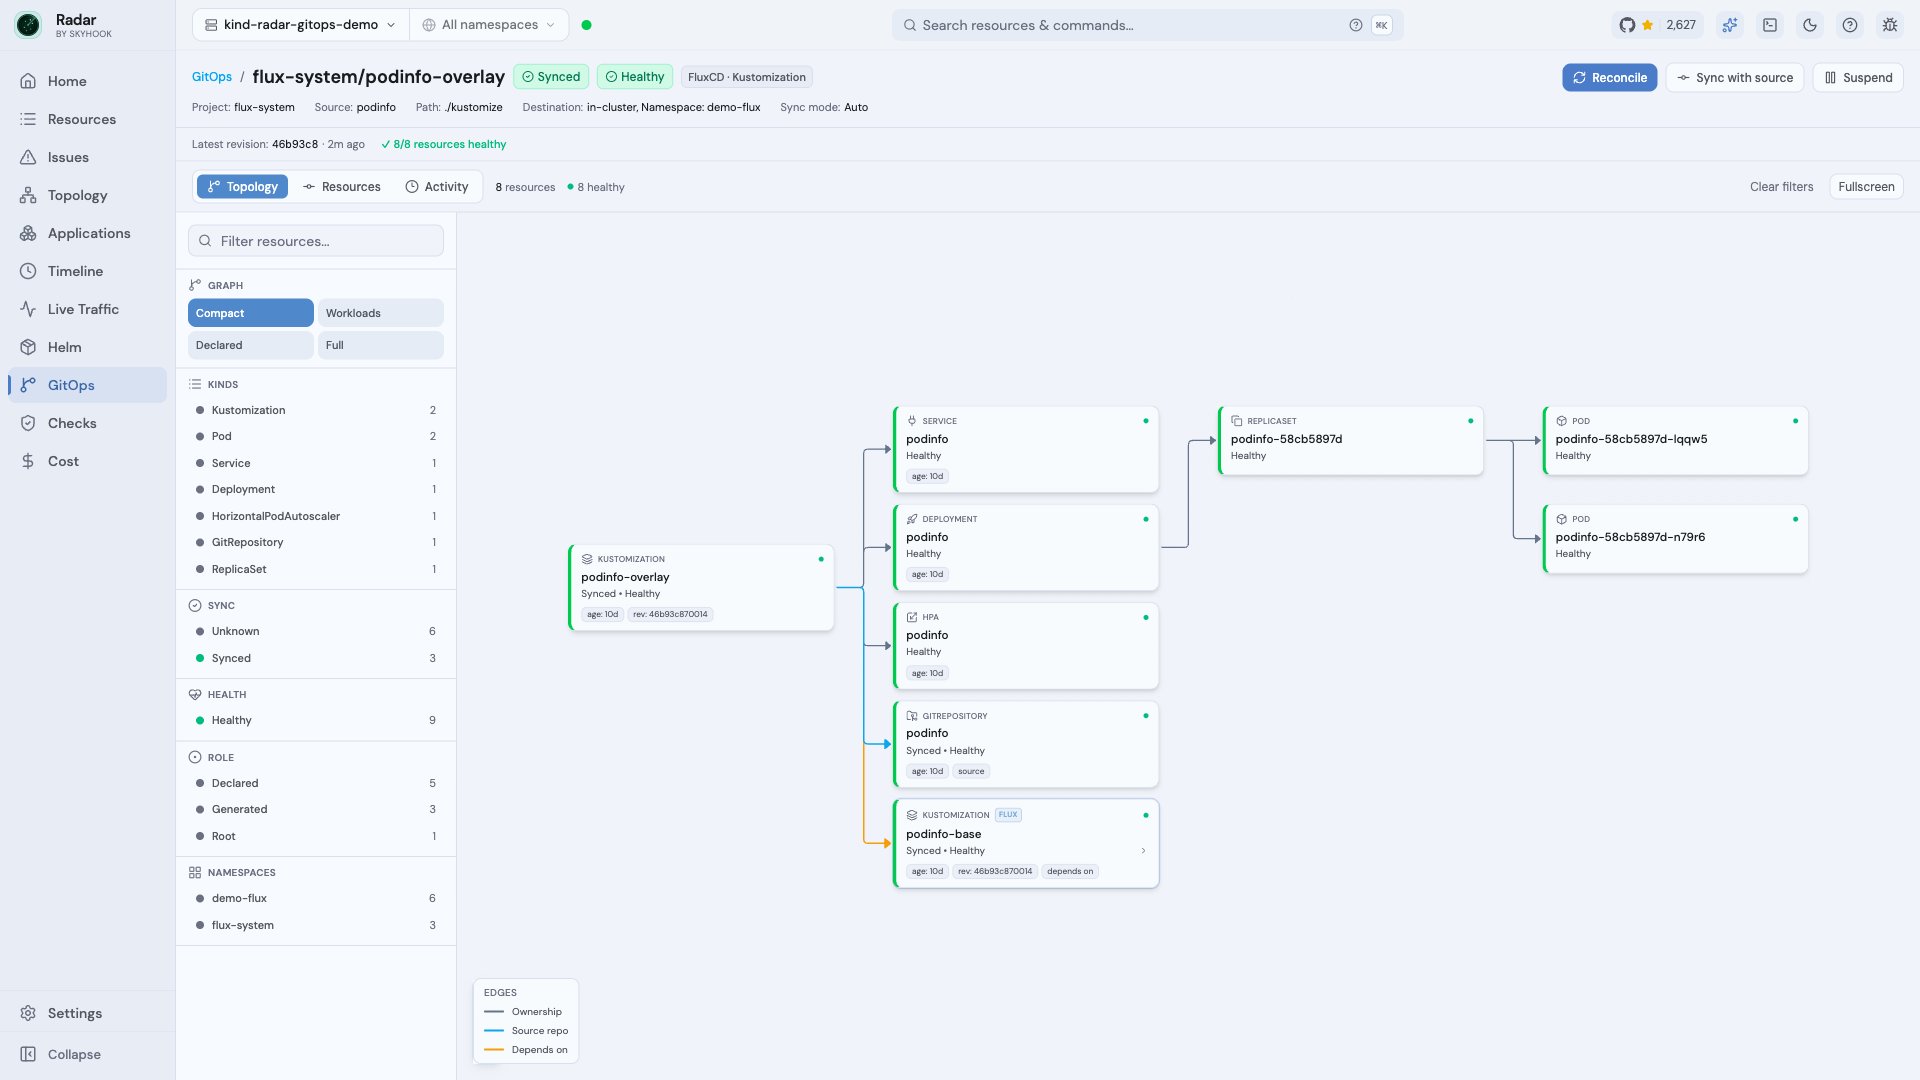Select the podinfo GitRepository node
Image resolution: width=1920 pixels, height=1080 pixels.
point(1026,744)
